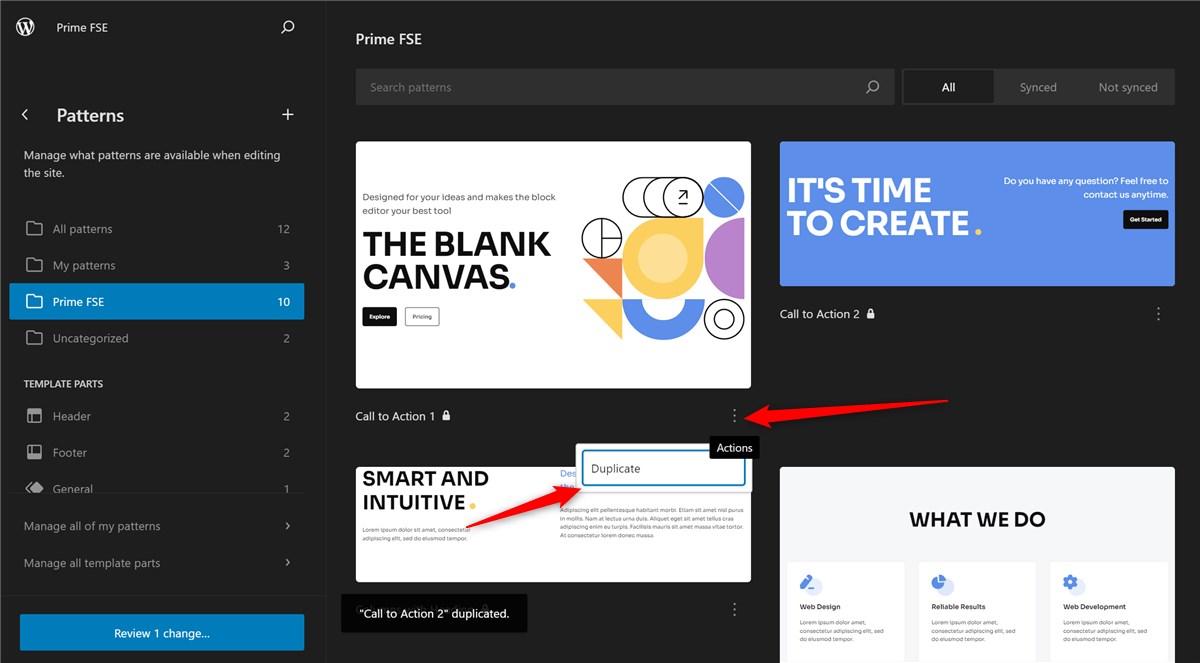Switch filter to Synced patterns
This screenshot has height=663, width=1200.
[1038, 87]
